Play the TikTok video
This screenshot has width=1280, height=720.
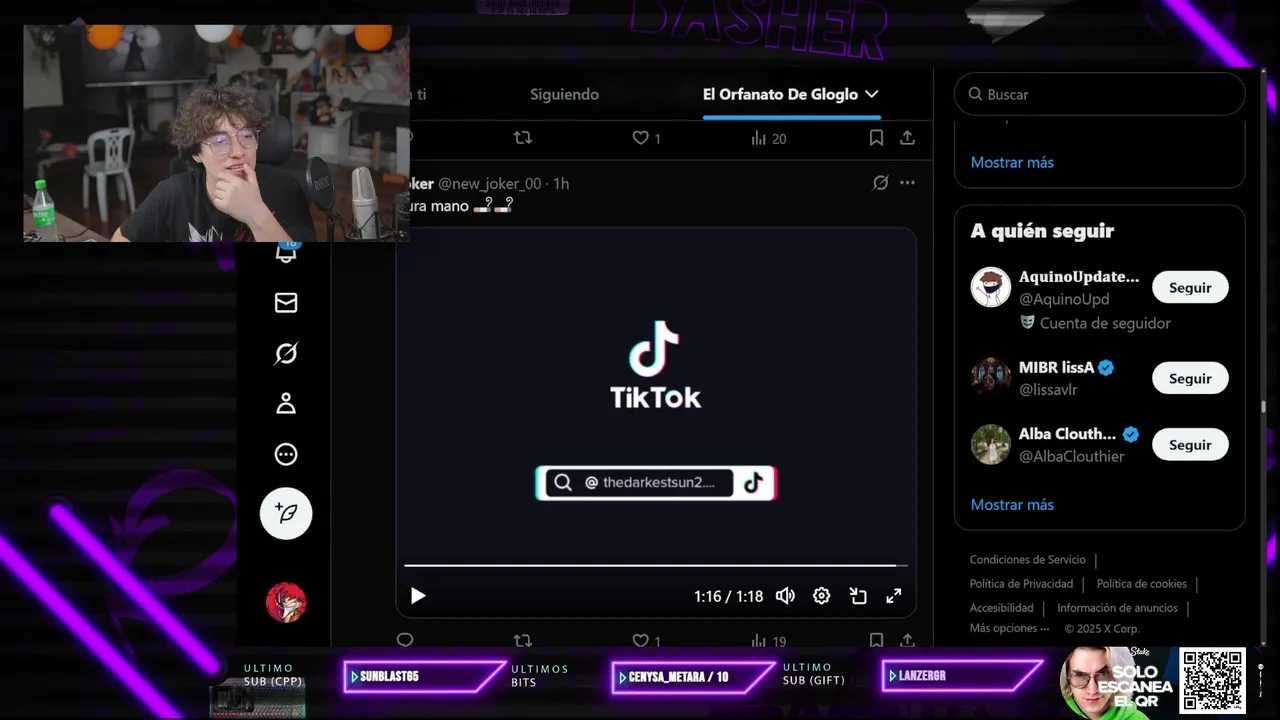click(418, 596)
